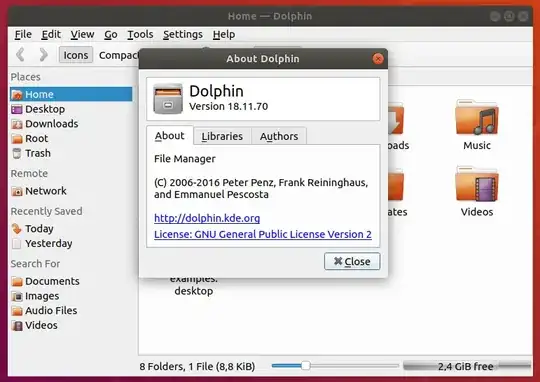Switch to the Authors tab
The height and width of the screenshot is (382, 540).
coord(279,136)
